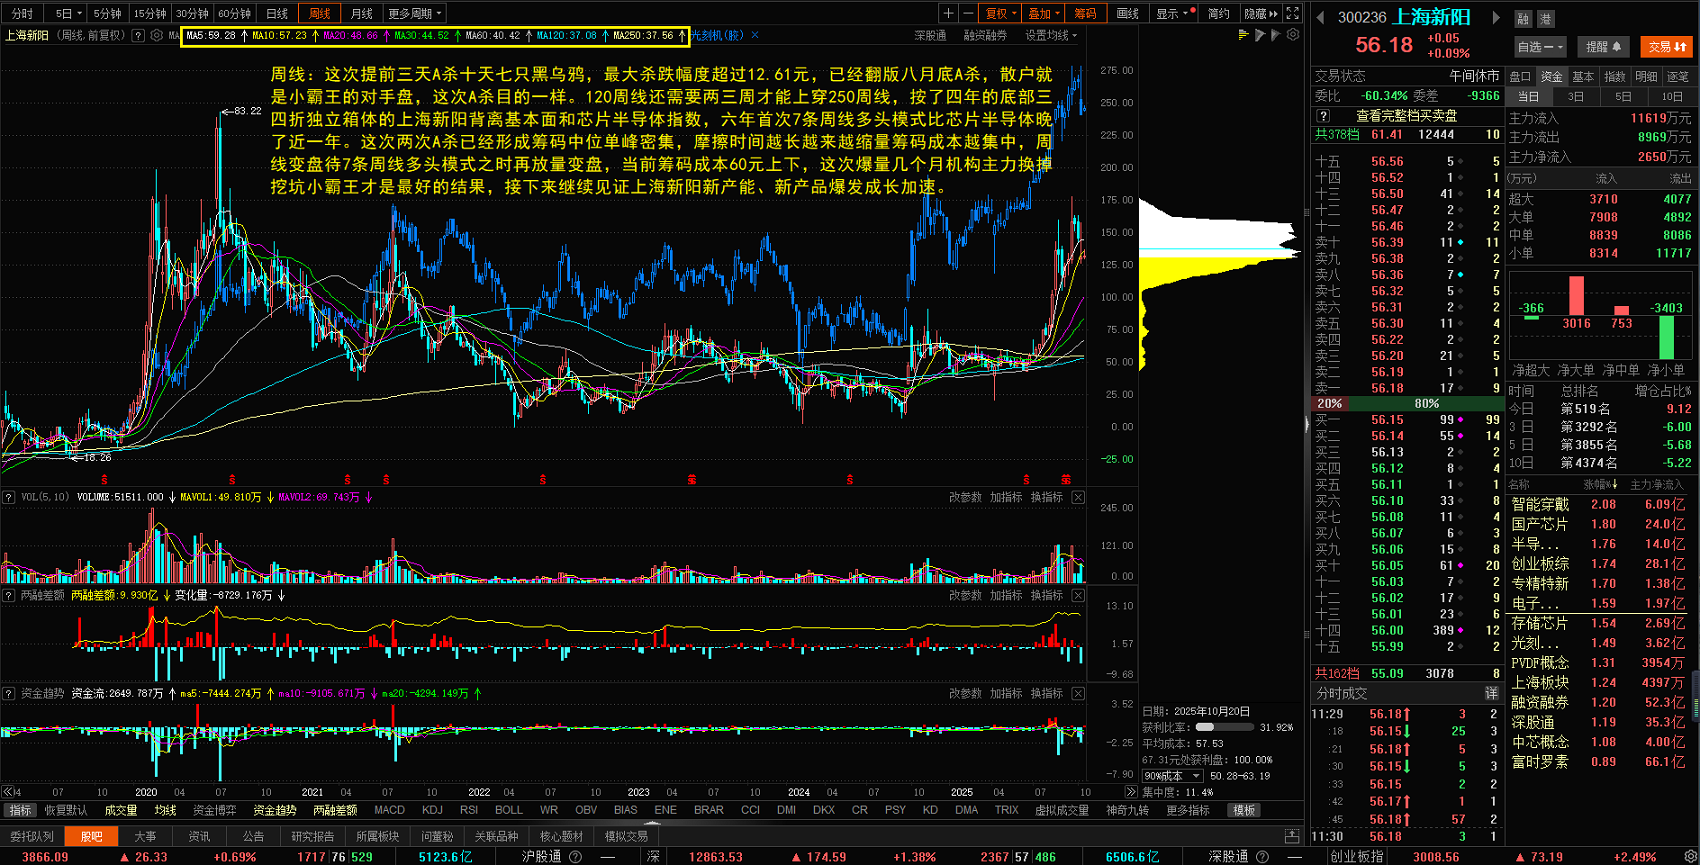Click the first flag icon above the price axis
The width and height of the screenshot is (1700, 865).
tap(1260, 34)
